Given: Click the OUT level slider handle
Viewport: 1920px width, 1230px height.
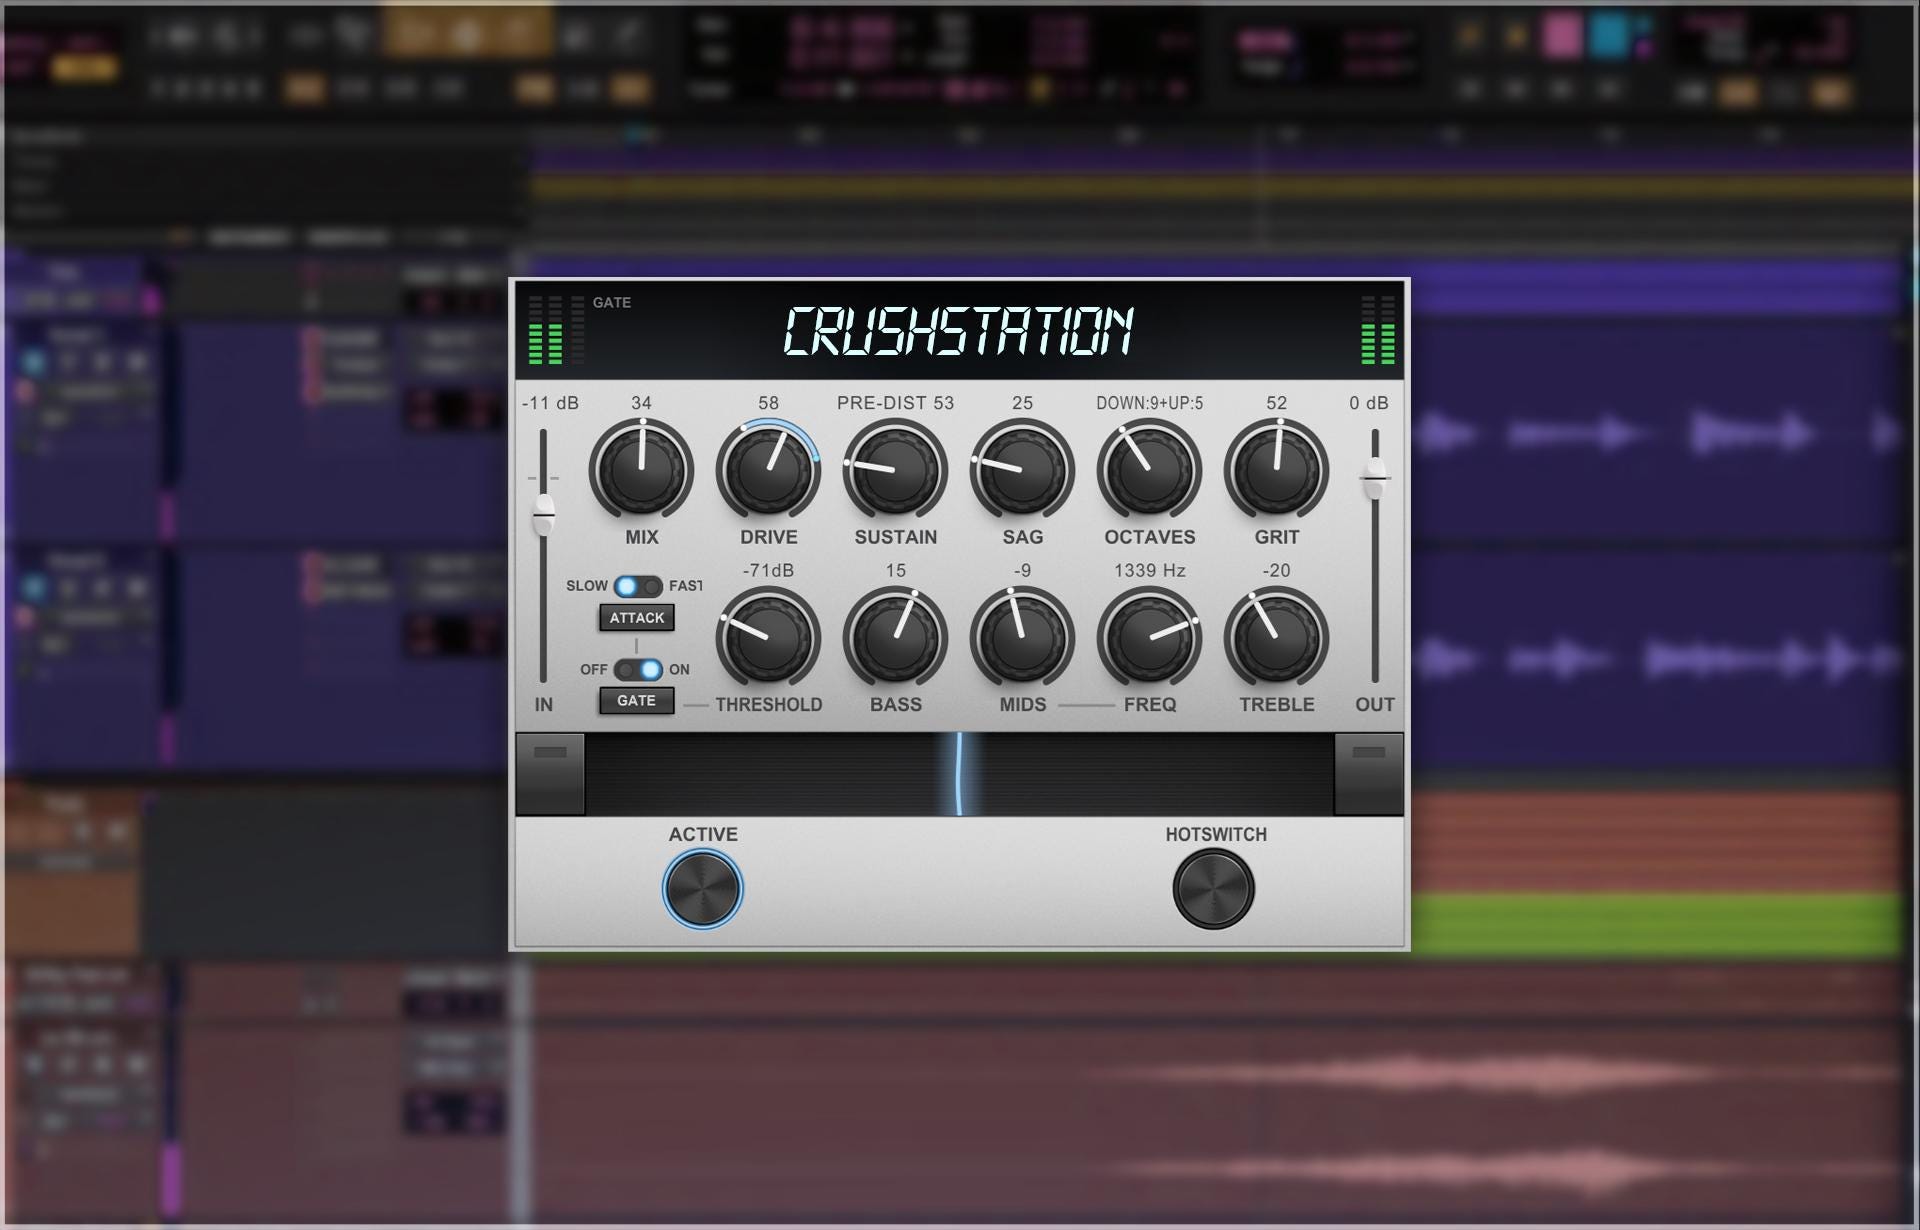Looking at the screenshot, I should pos(1375,478).
